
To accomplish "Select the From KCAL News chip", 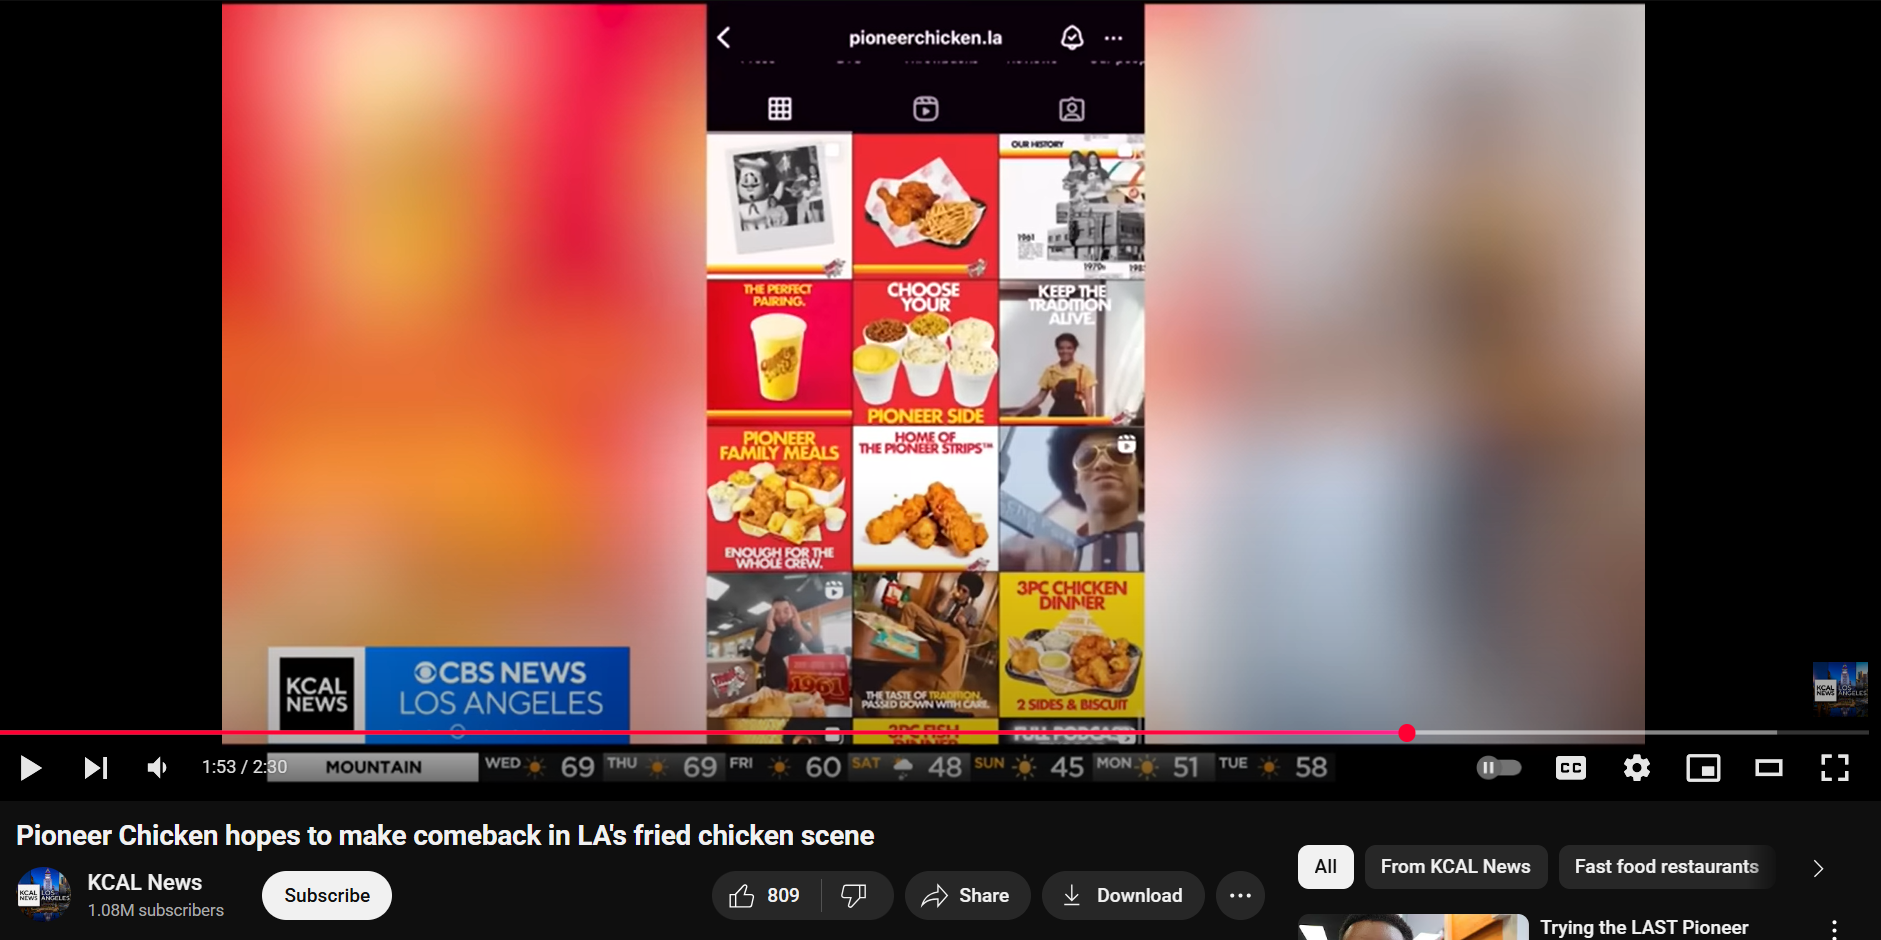I will [1455, 867].
